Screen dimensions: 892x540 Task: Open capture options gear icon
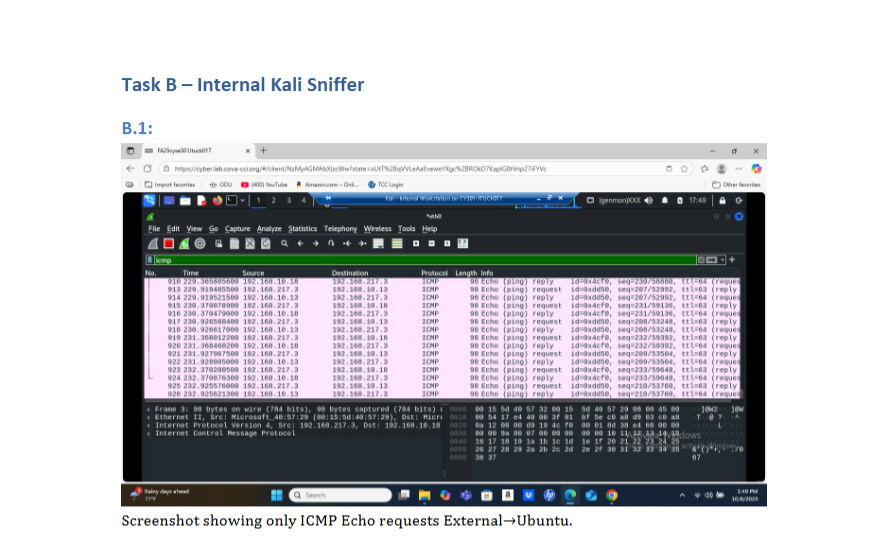click(198, 243)
